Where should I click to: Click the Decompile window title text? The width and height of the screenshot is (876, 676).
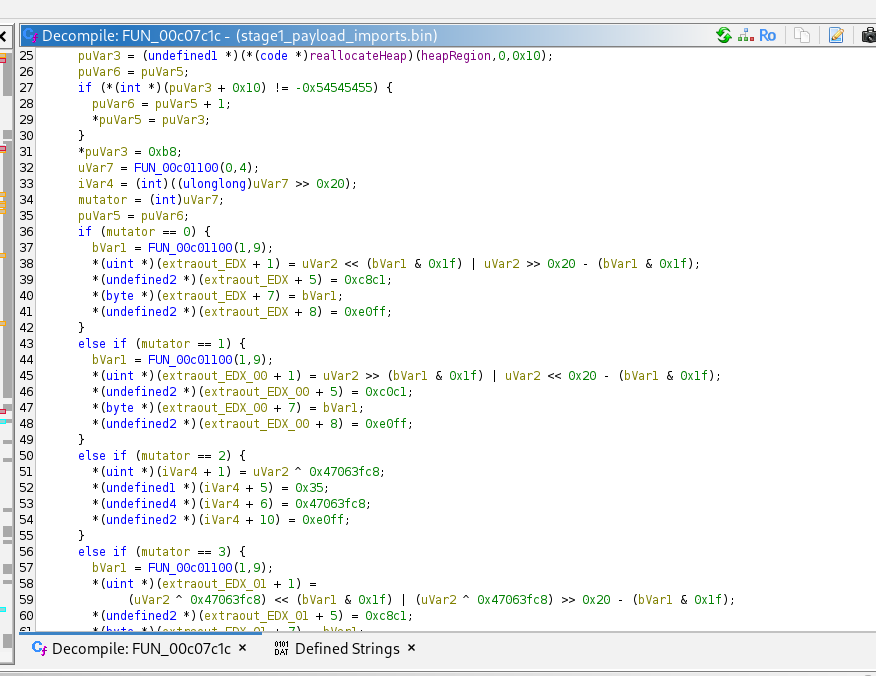coord(240,36)
